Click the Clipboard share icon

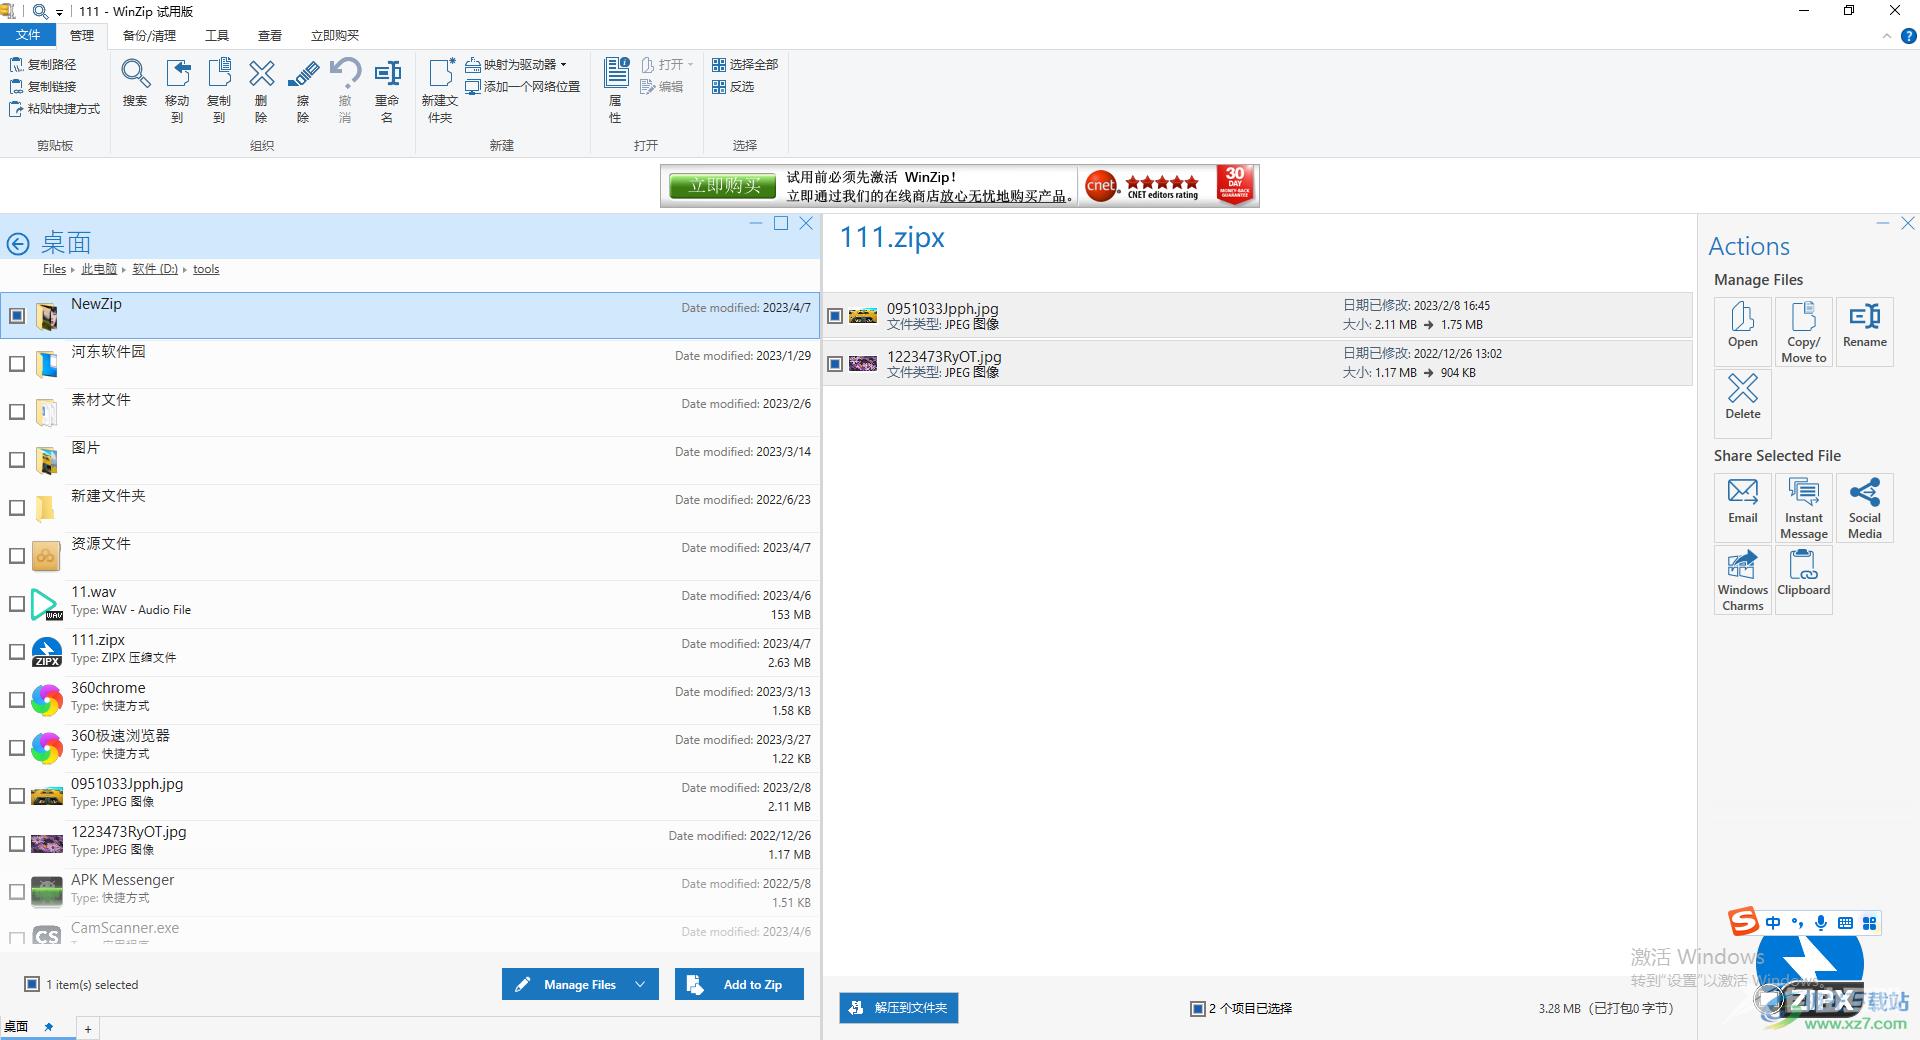point(1804,579)
